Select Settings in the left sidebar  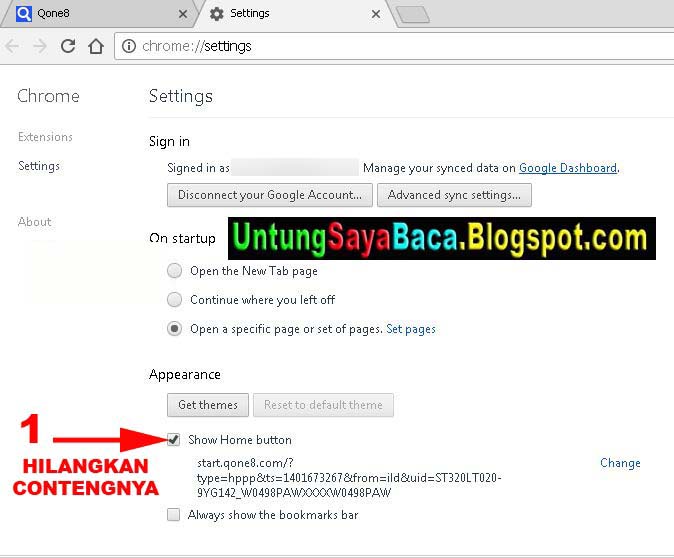click(x=39, y=166)
